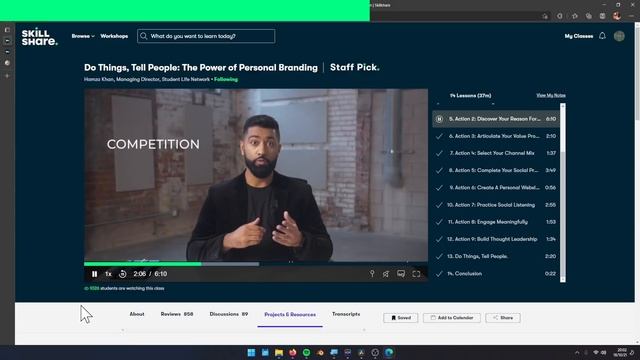Screen dimensions: 640x360
Task: Open My Classes
Action: coord(578,36)
